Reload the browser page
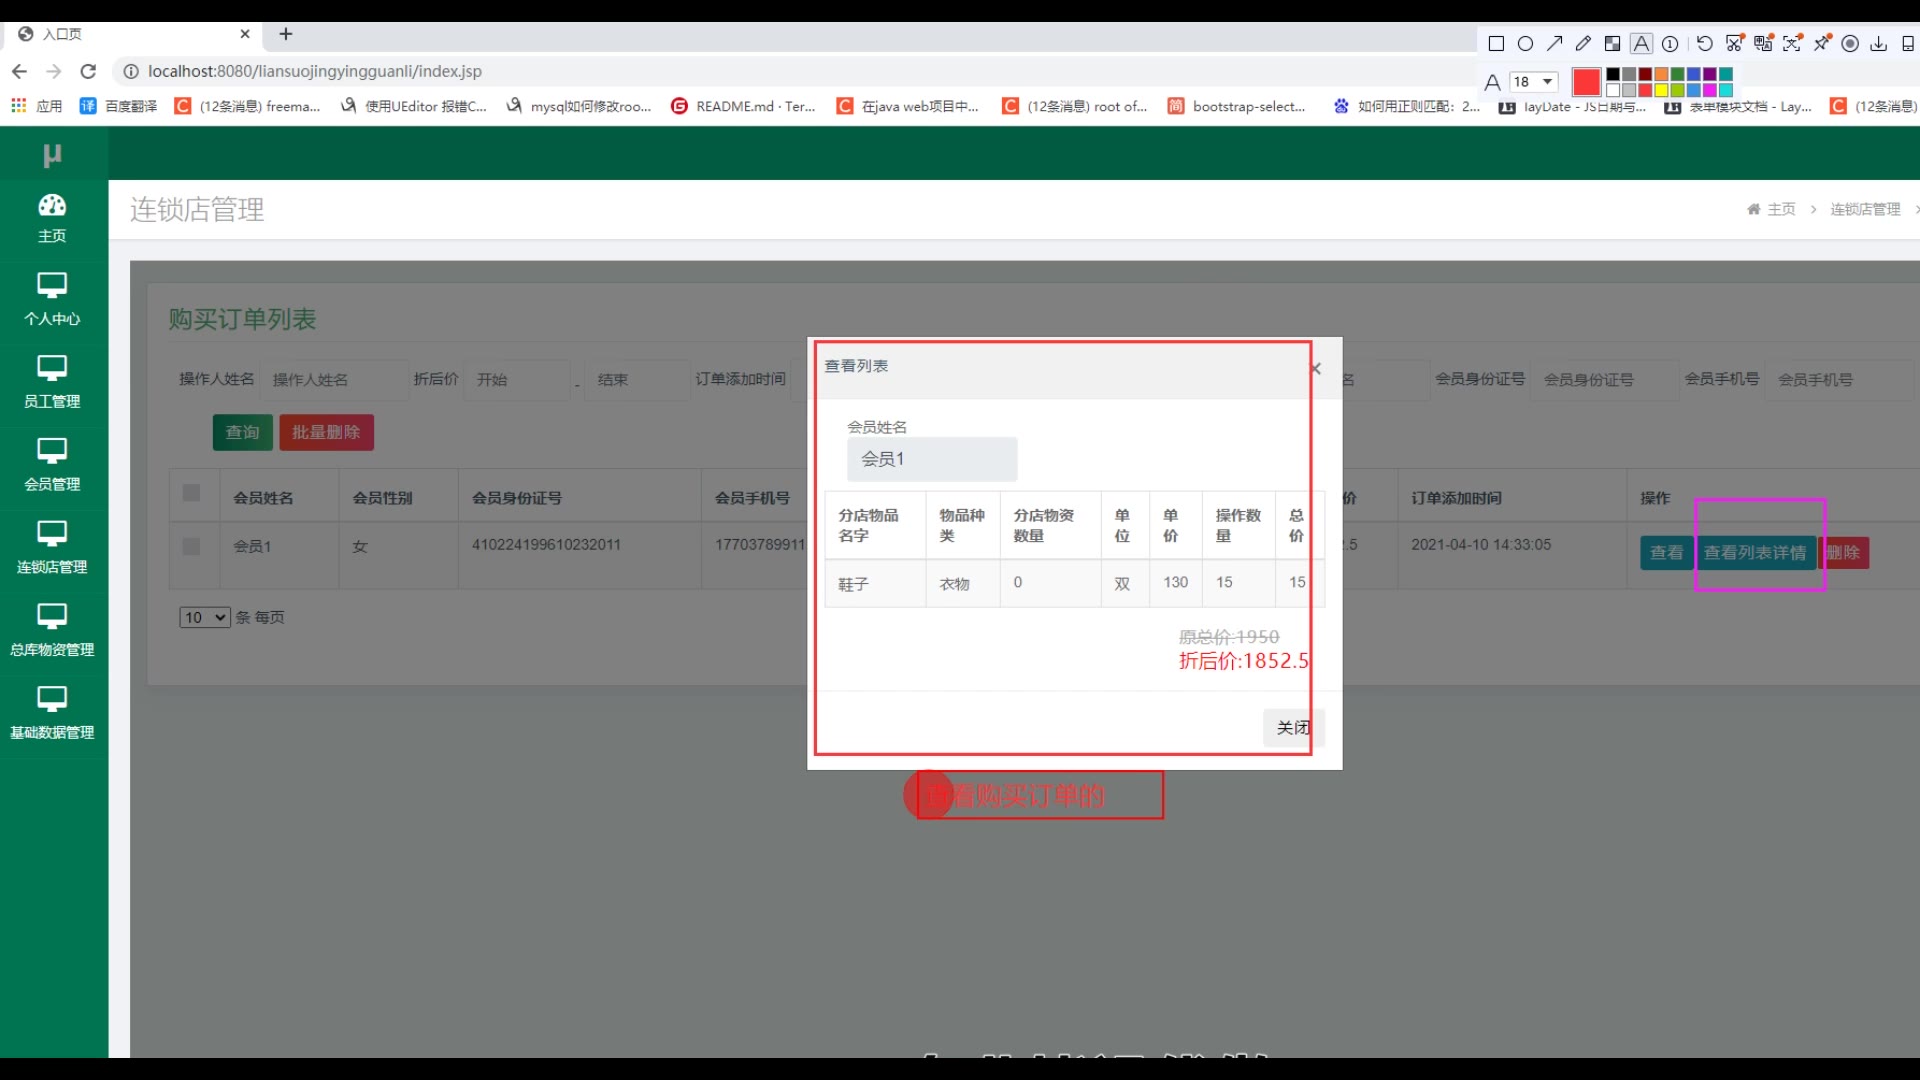The width and height of the screenshot is (1920, 1080). tap(88, 71)
